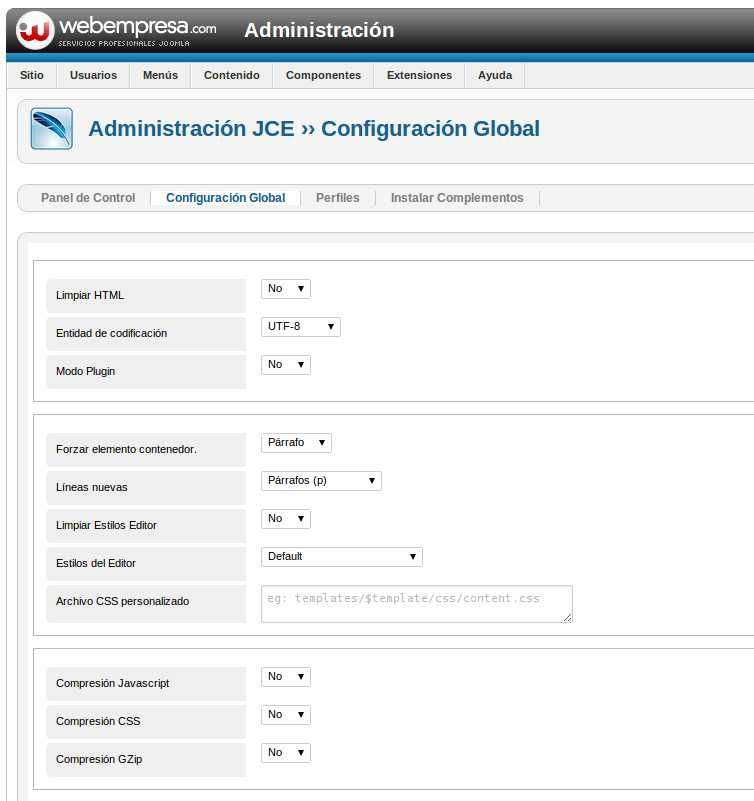This screenshot has height=801, width=754.
Task: Select the Configuración Global tab
Action: tap(226, 198)
